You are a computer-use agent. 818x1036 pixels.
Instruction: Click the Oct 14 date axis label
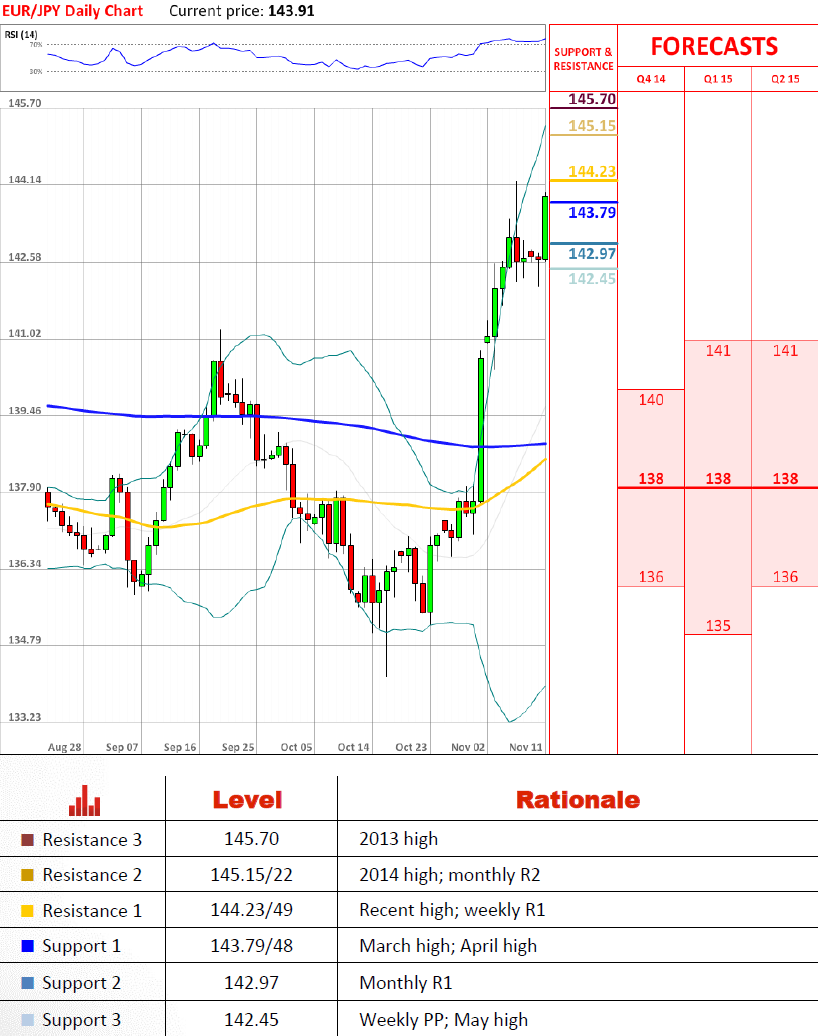353,747
